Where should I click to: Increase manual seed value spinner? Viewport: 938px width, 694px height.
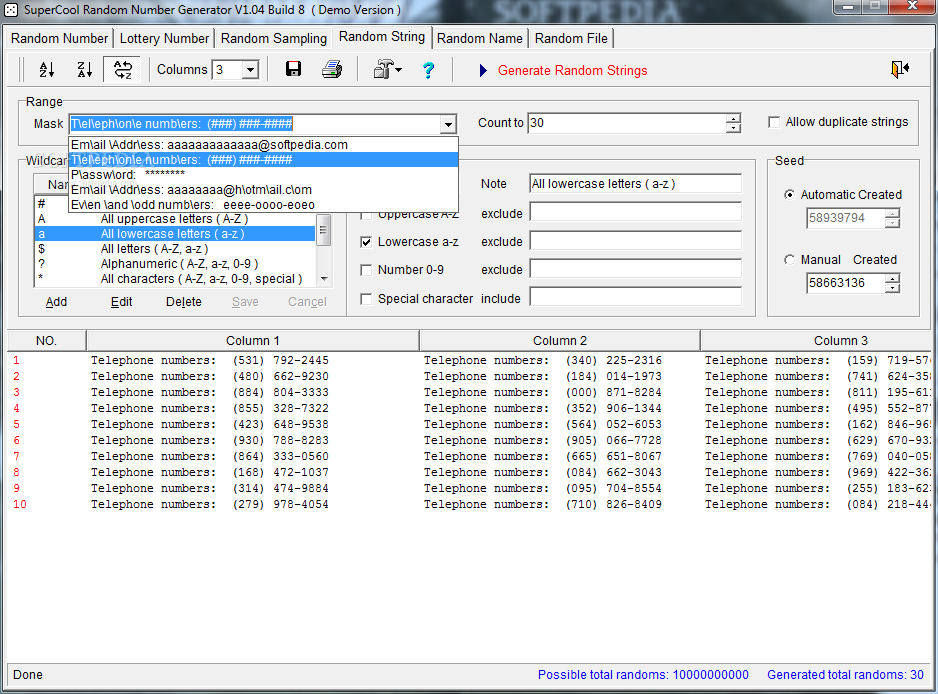click(893, 278)
